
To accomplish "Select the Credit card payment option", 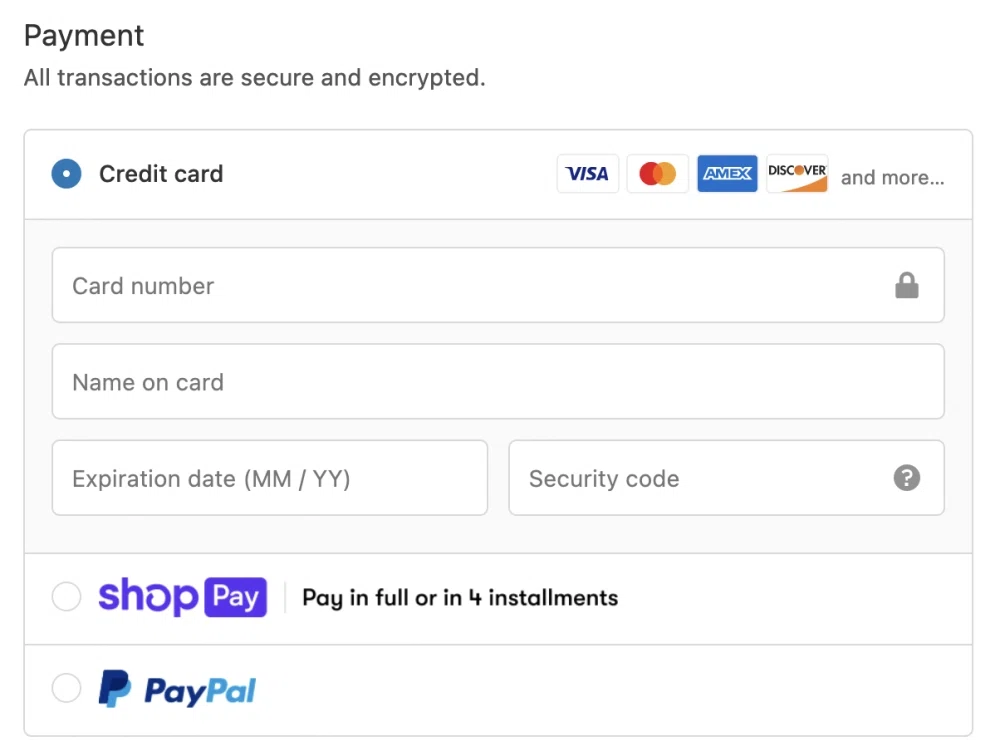I will pyautogui.click(x=66, y=173).
